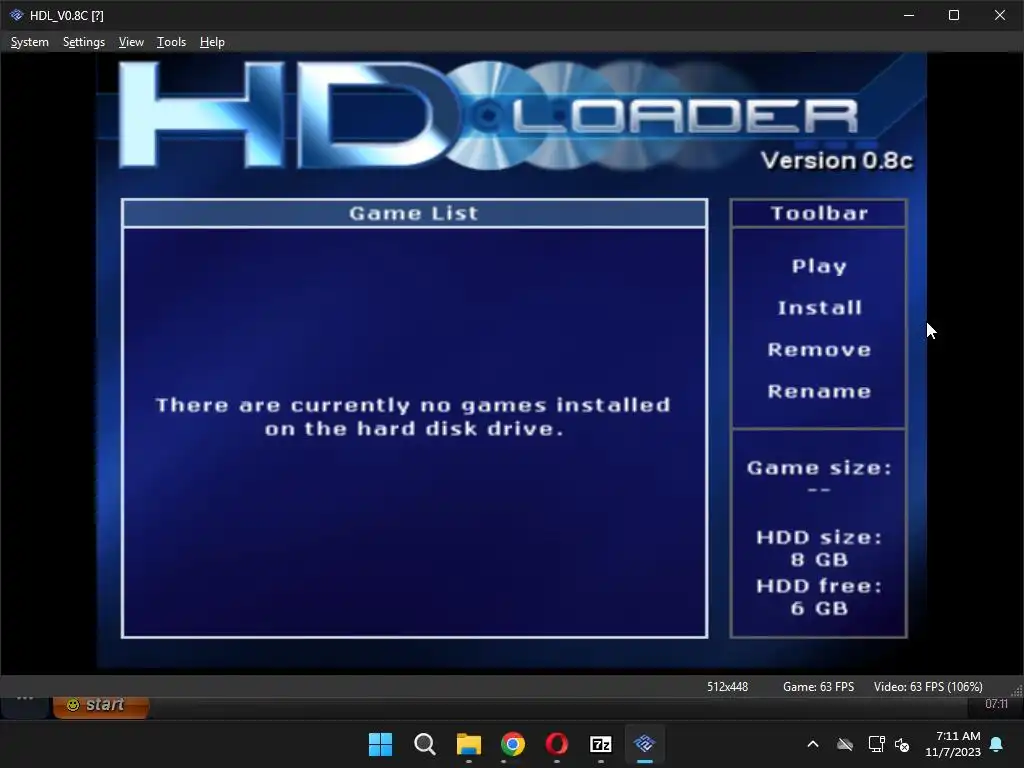Click the window resize grip in the status bar

point(1016,690)
